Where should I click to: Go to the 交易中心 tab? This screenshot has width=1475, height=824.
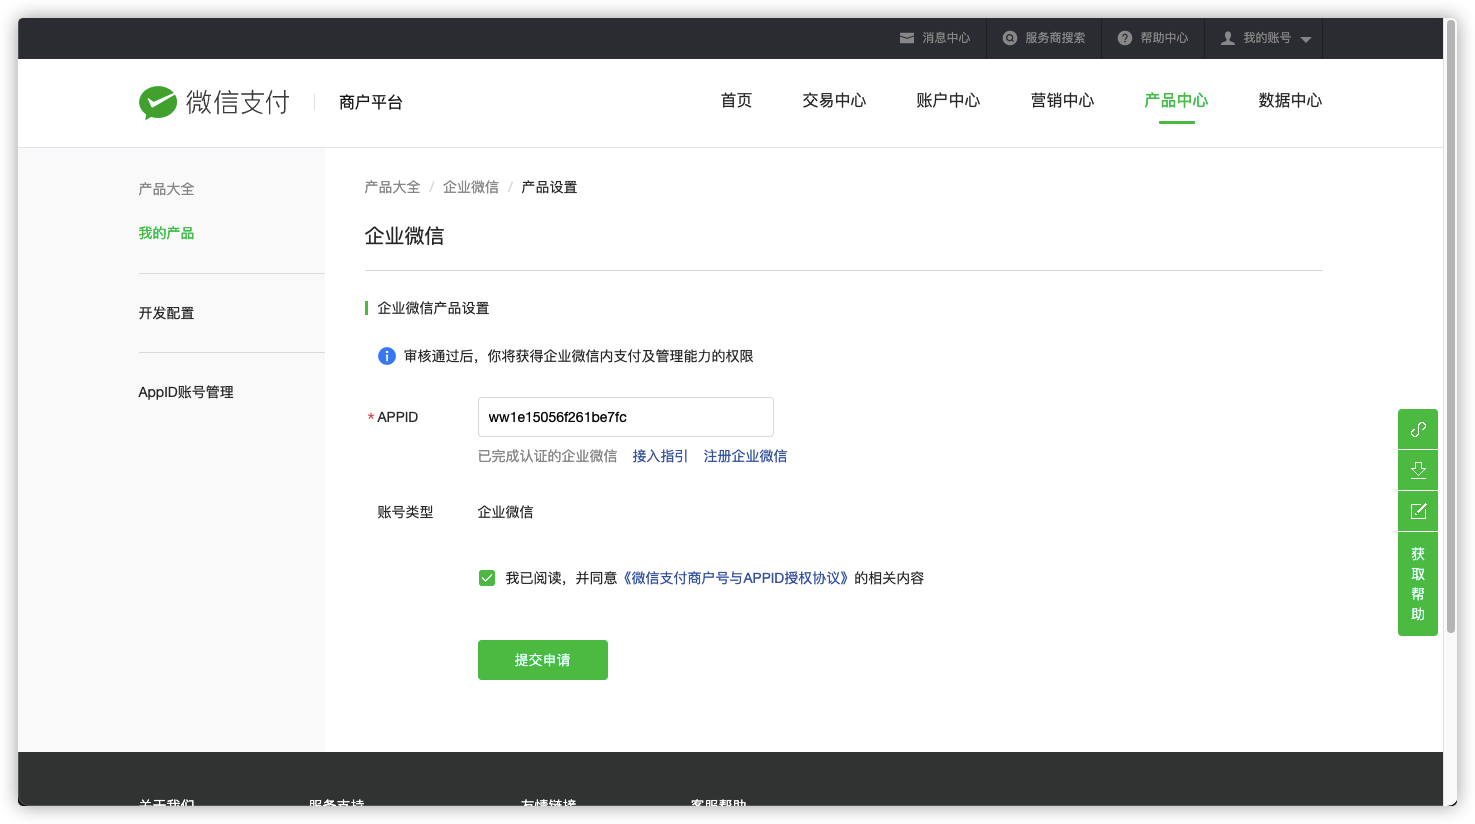pyautogui.click(x=834, y=101)
